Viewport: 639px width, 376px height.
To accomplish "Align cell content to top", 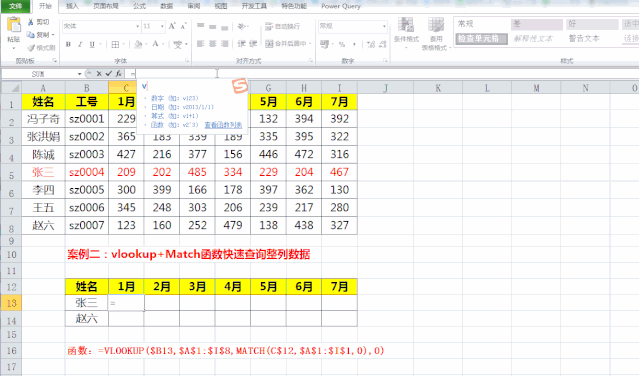I will pyautogui.click(x=201, y=26).
